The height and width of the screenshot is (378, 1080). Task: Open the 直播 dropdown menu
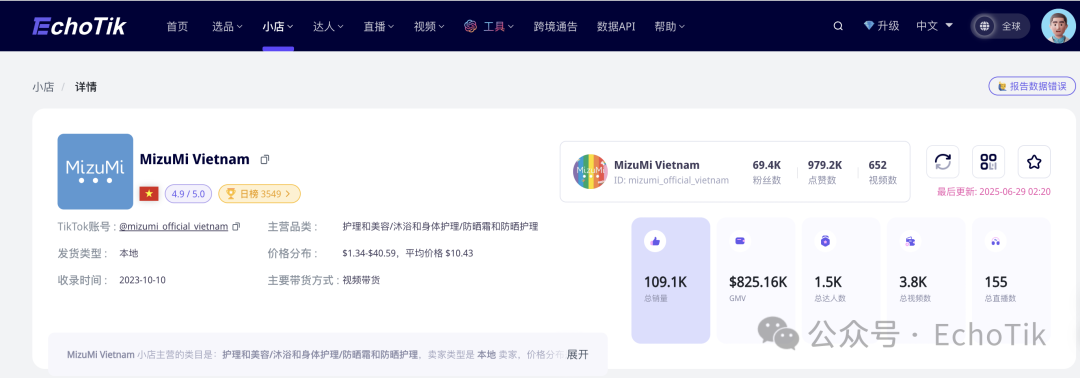pos(379,27)
